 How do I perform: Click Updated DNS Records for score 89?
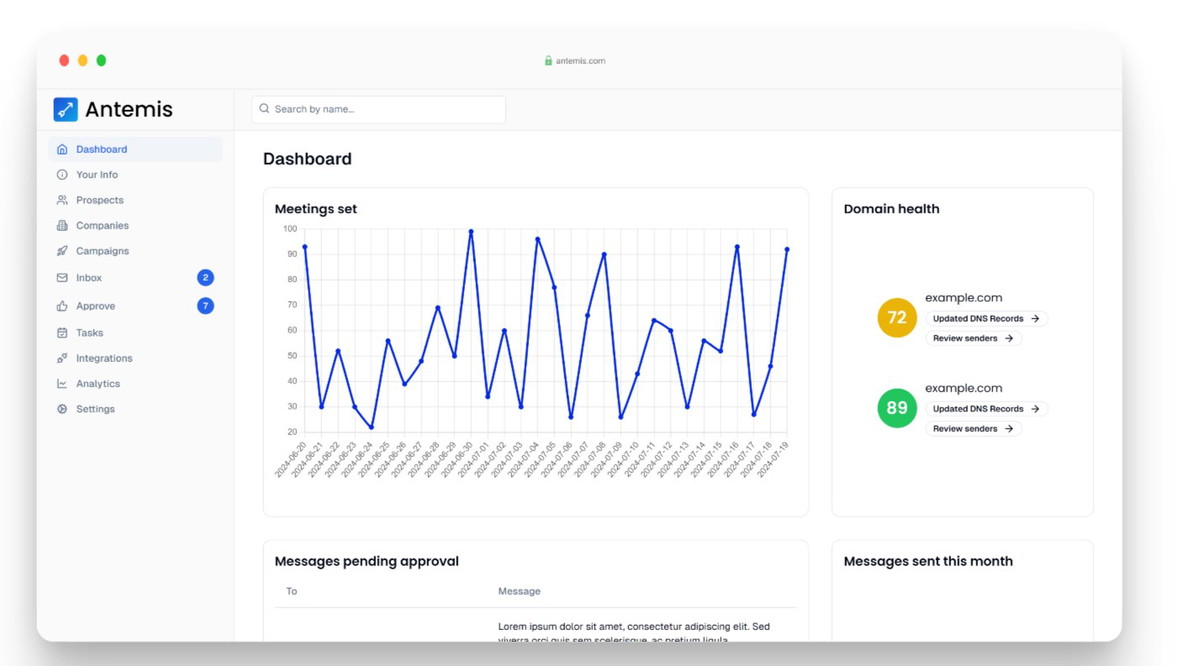click(985, 409)
